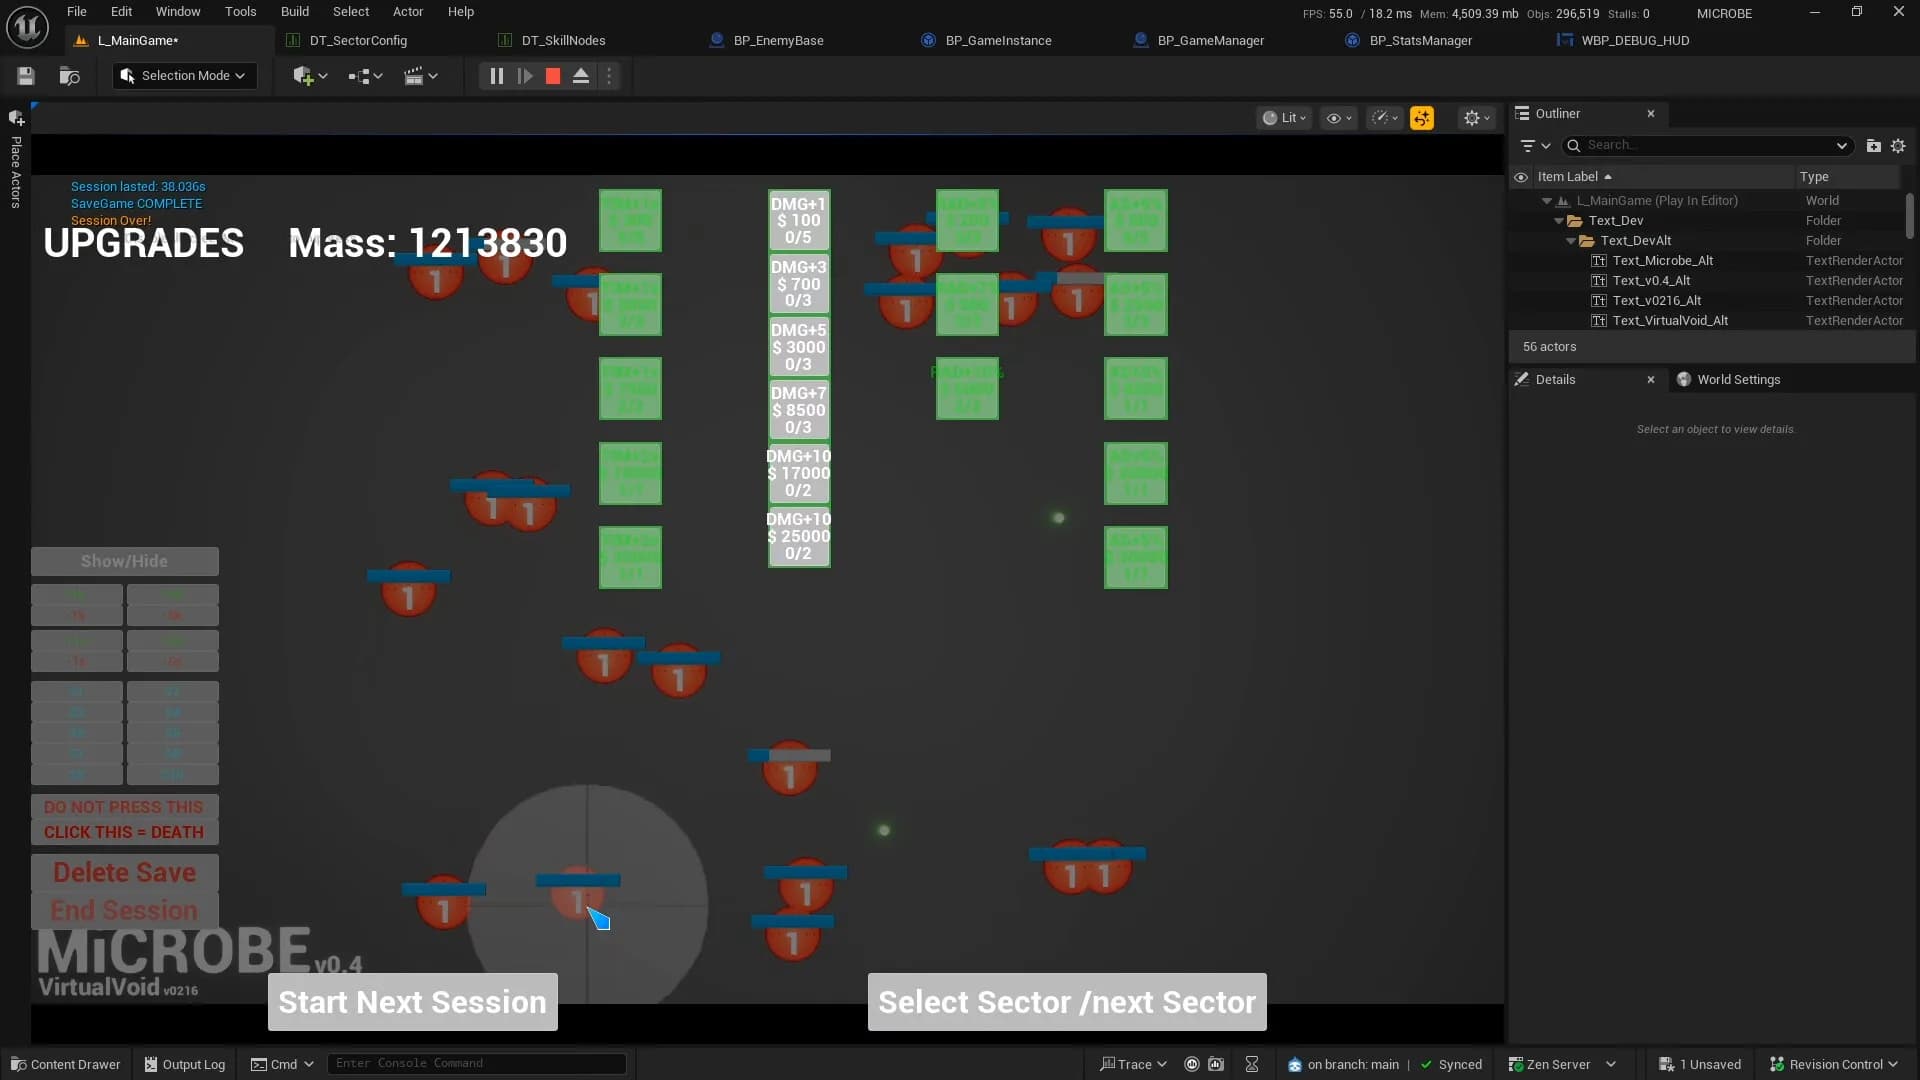The image size is (1920, 1080).
Task: Open the Actor menu
Action: tap(408, 12)
